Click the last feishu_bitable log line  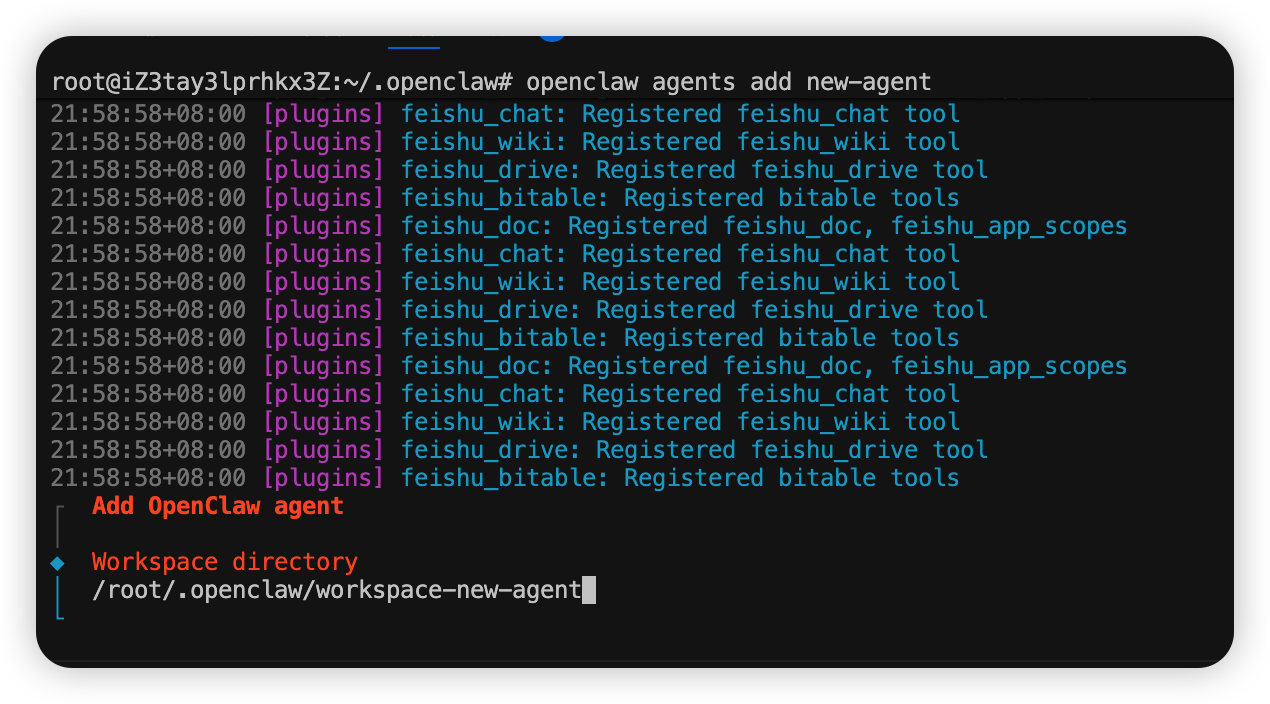coord(680,478)
